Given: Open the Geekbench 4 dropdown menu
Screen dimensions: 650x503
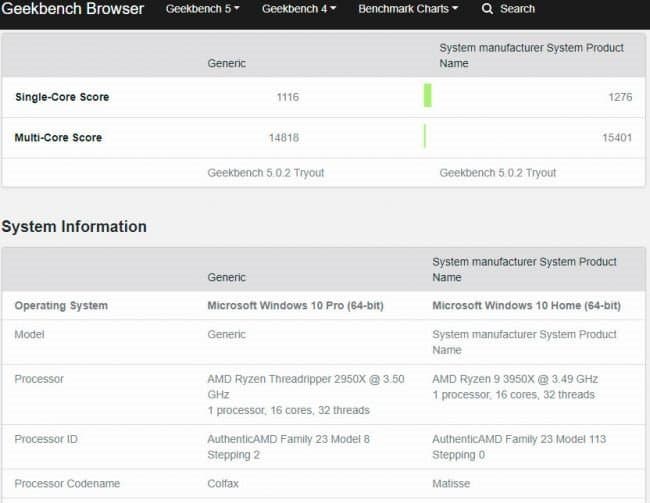Looking at the screenshot, I should tap(298, 9).
